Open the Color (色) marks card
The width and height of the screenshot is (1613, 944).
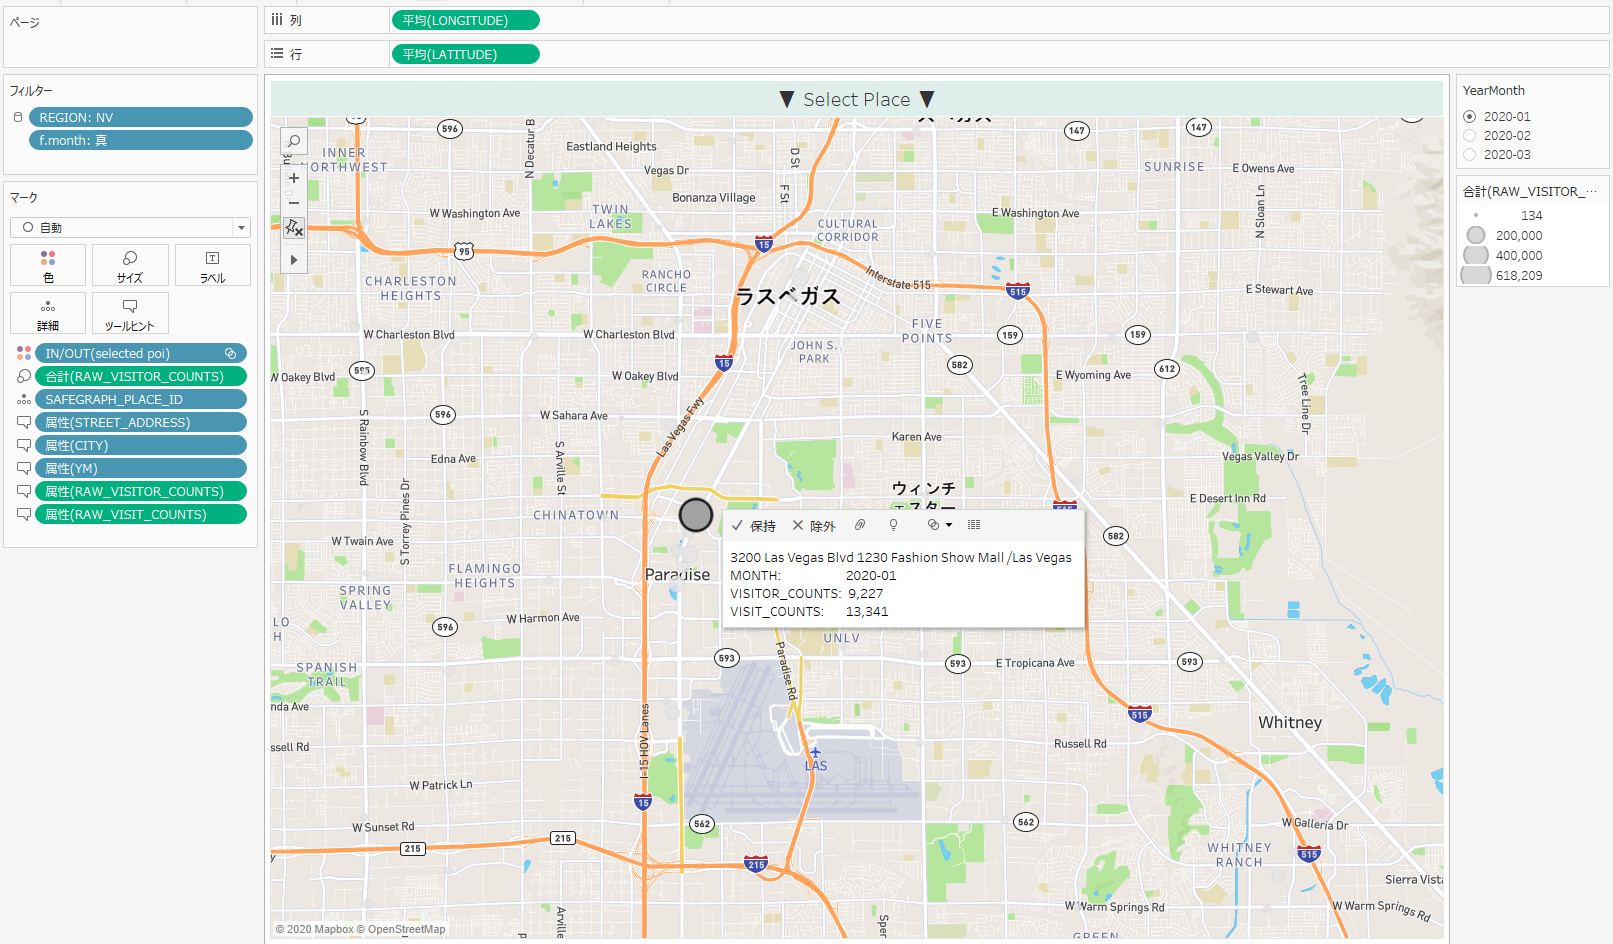tap(48, 266)
